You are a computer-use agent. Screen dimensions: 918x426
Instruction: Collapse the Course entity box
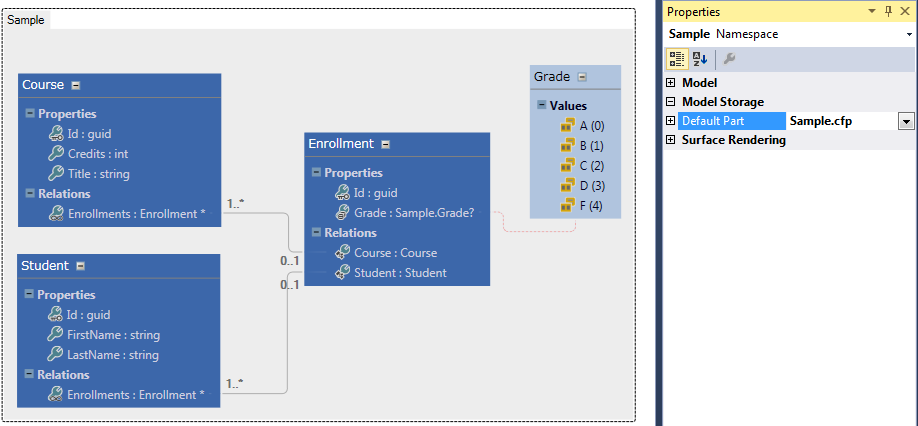click(x=76, y=85)
